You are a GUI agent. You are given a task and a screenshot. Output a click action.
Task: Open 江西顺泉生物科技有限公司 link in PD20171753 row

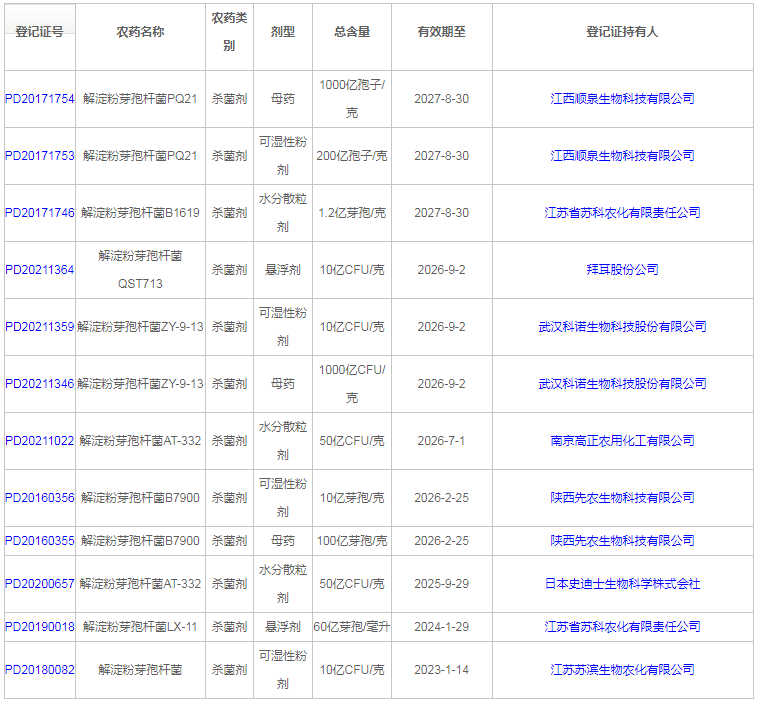point(622,156)
